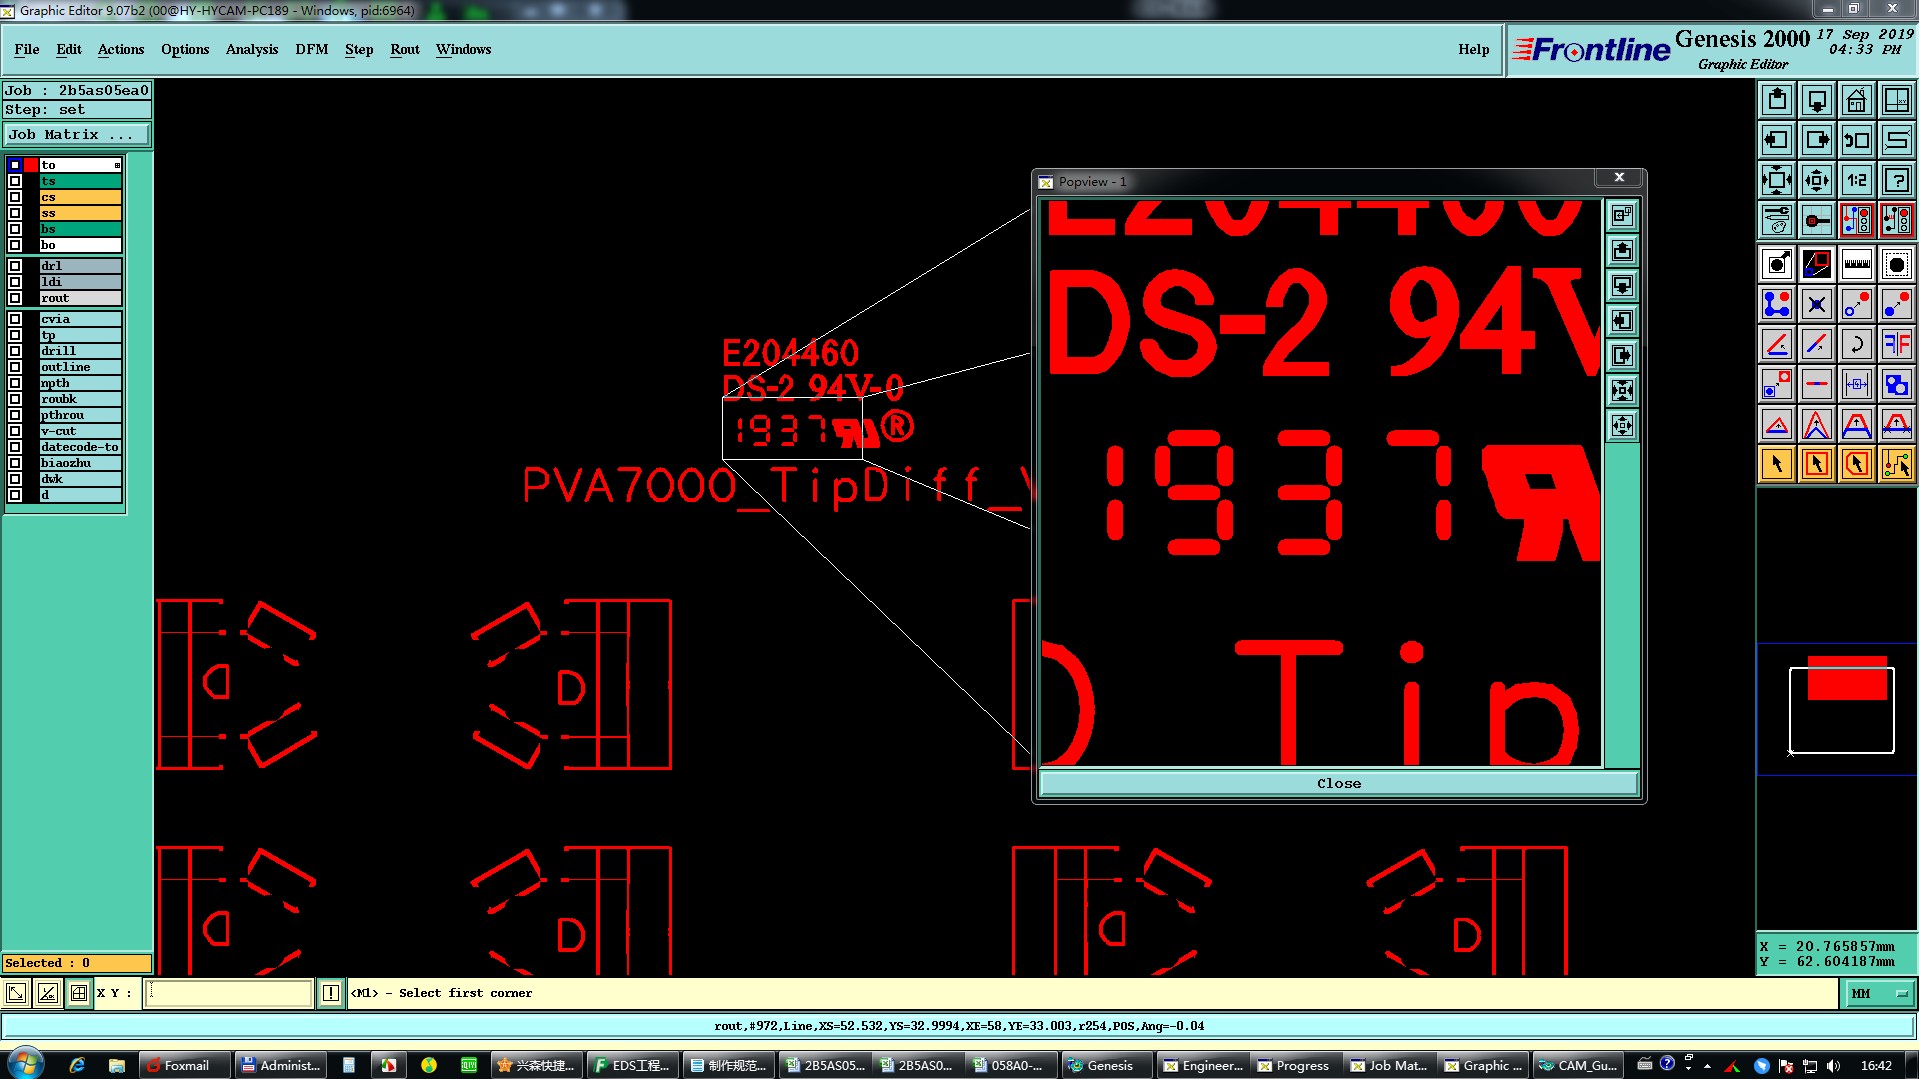Select the ruler measure tool
Image resolution: width=1919 pixels, height=1079 pixels.
[1857, 264]
